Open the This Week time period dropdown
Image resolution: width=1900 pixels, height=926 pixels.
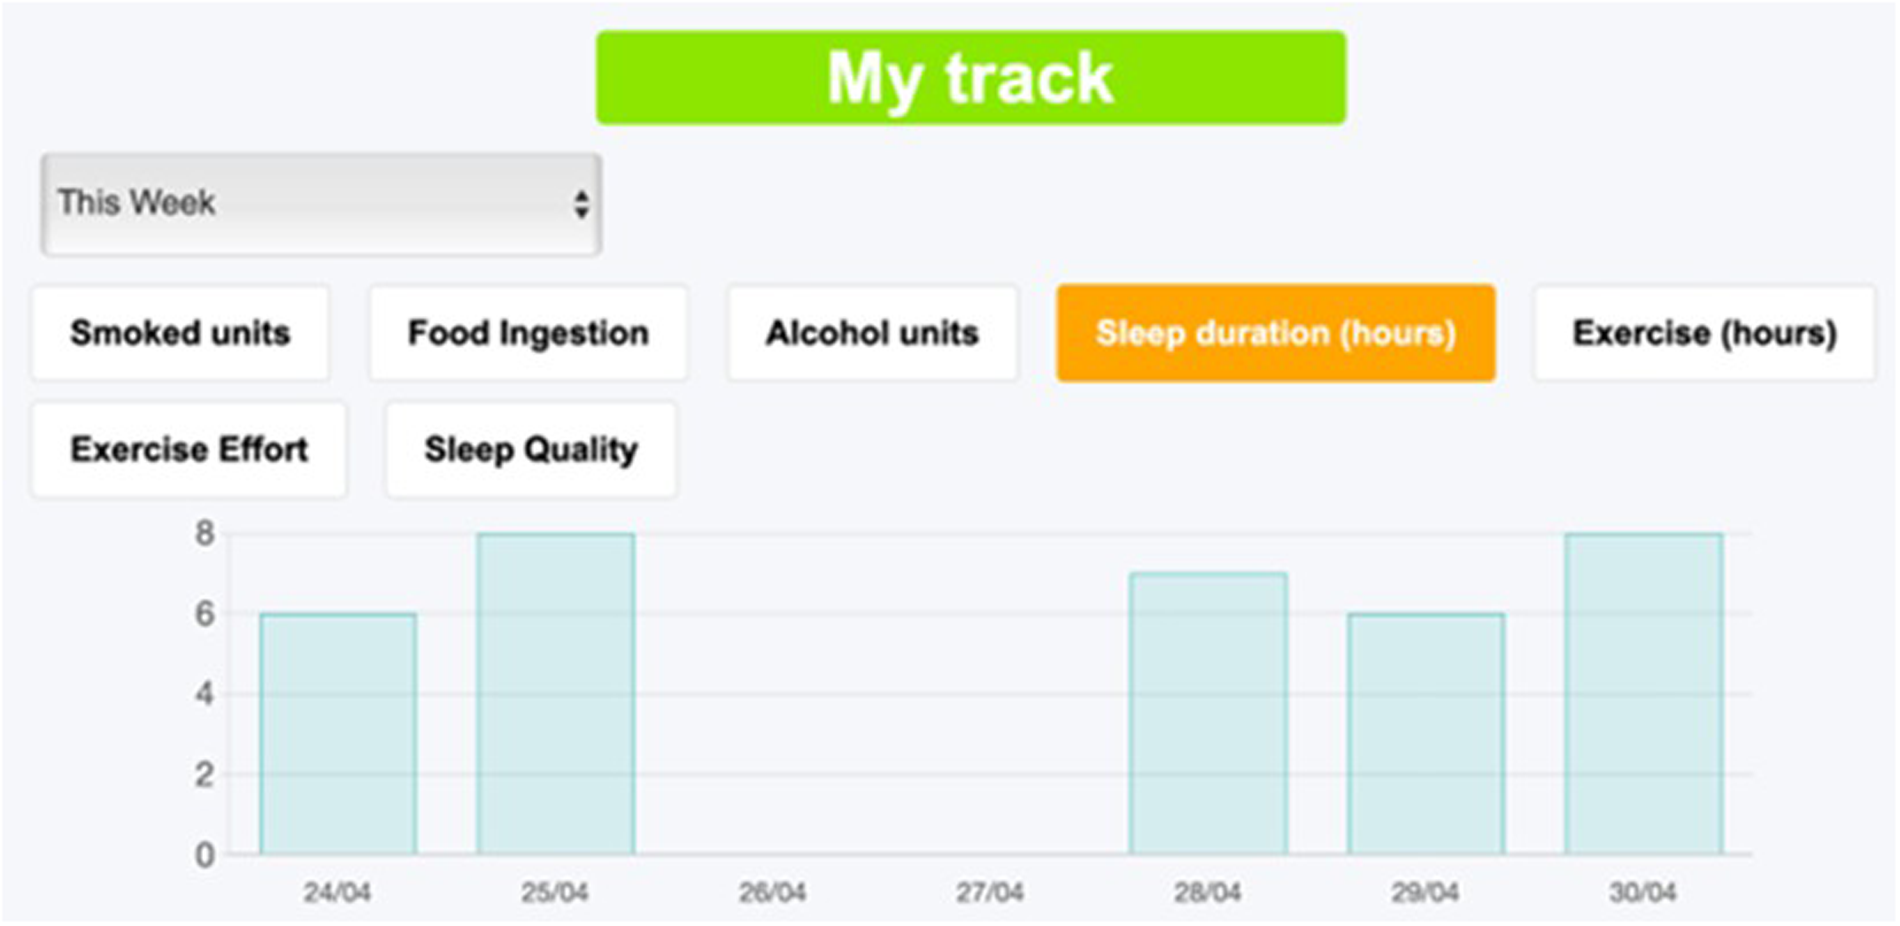[x=320, y=203]
